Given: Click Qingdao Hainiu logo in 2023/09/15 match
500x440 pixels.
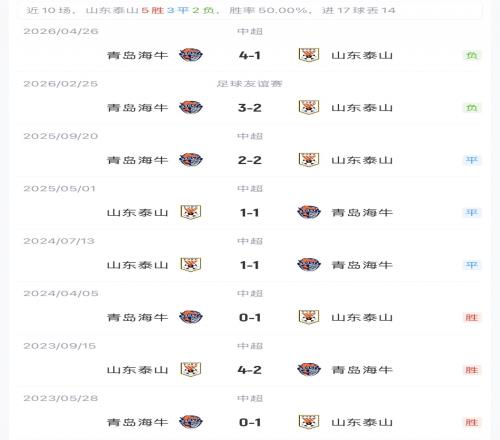Looking at the screenshot, I should pyautogui.click(x=309, y=369).
